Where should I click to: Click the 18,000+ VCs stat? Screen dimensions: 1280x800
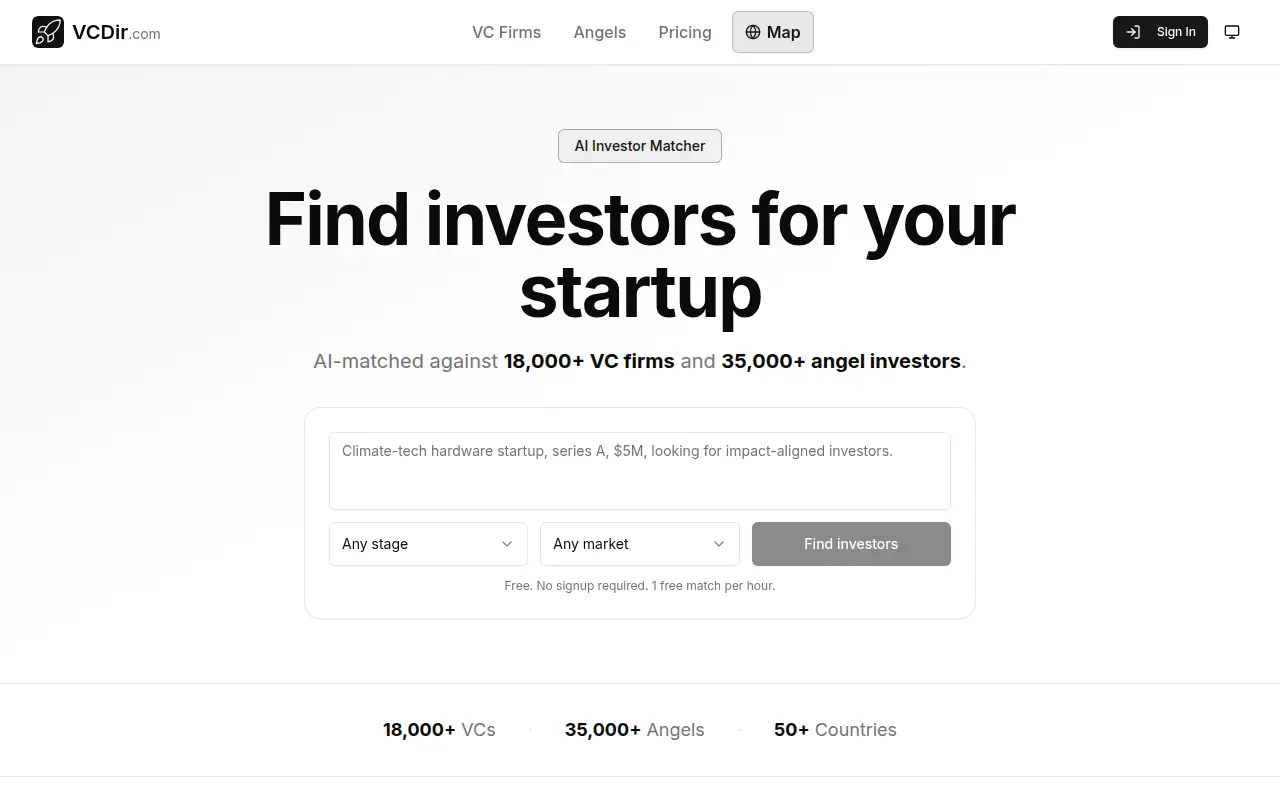pyautogui.click(x=439, y=730)
